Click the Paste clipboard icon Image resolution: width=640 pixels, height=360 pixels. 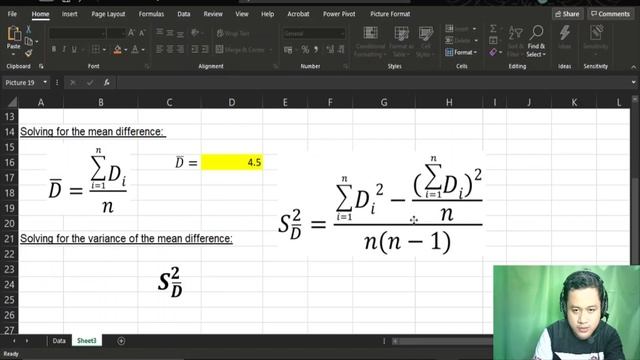[13, 34]
